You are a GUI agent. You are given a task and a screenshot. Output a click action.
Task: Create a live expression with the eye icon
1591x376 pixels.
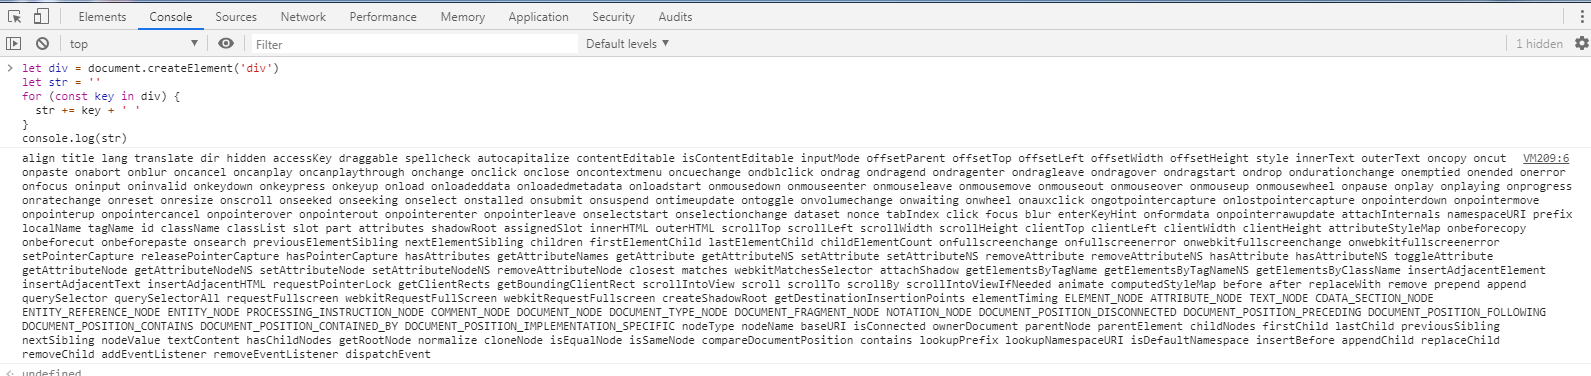pyautogui.click(x=226, y=43)
